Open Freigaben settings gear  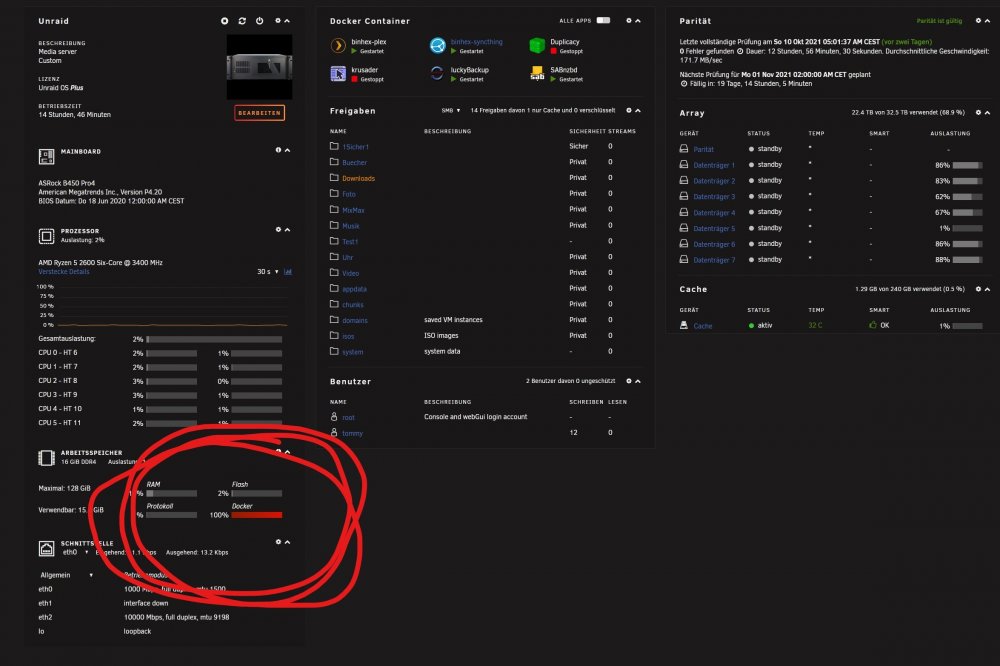pyautogui.click(x=629, y=110)
